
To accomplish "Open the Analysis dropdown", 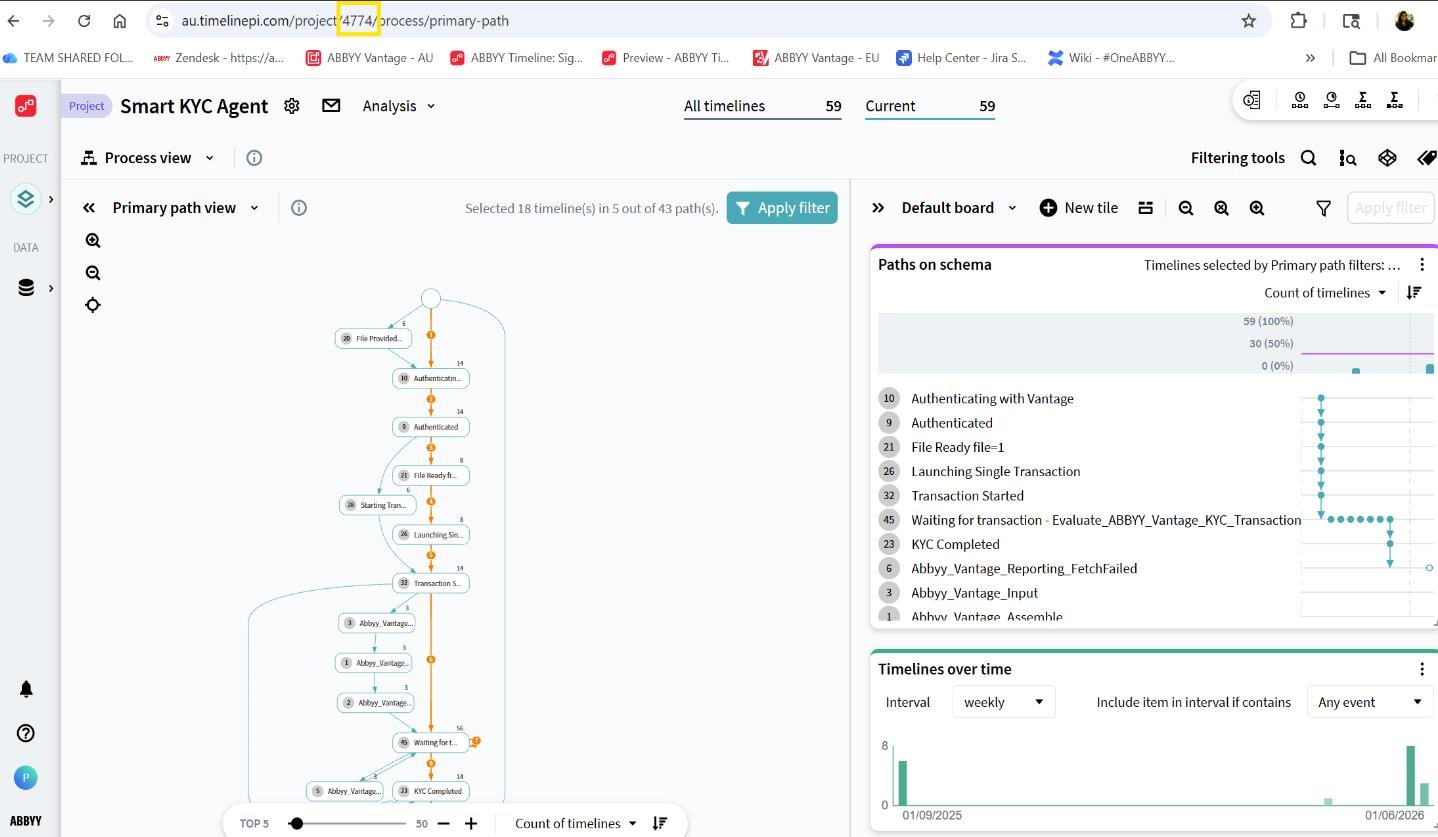I will tap(399, 106).
